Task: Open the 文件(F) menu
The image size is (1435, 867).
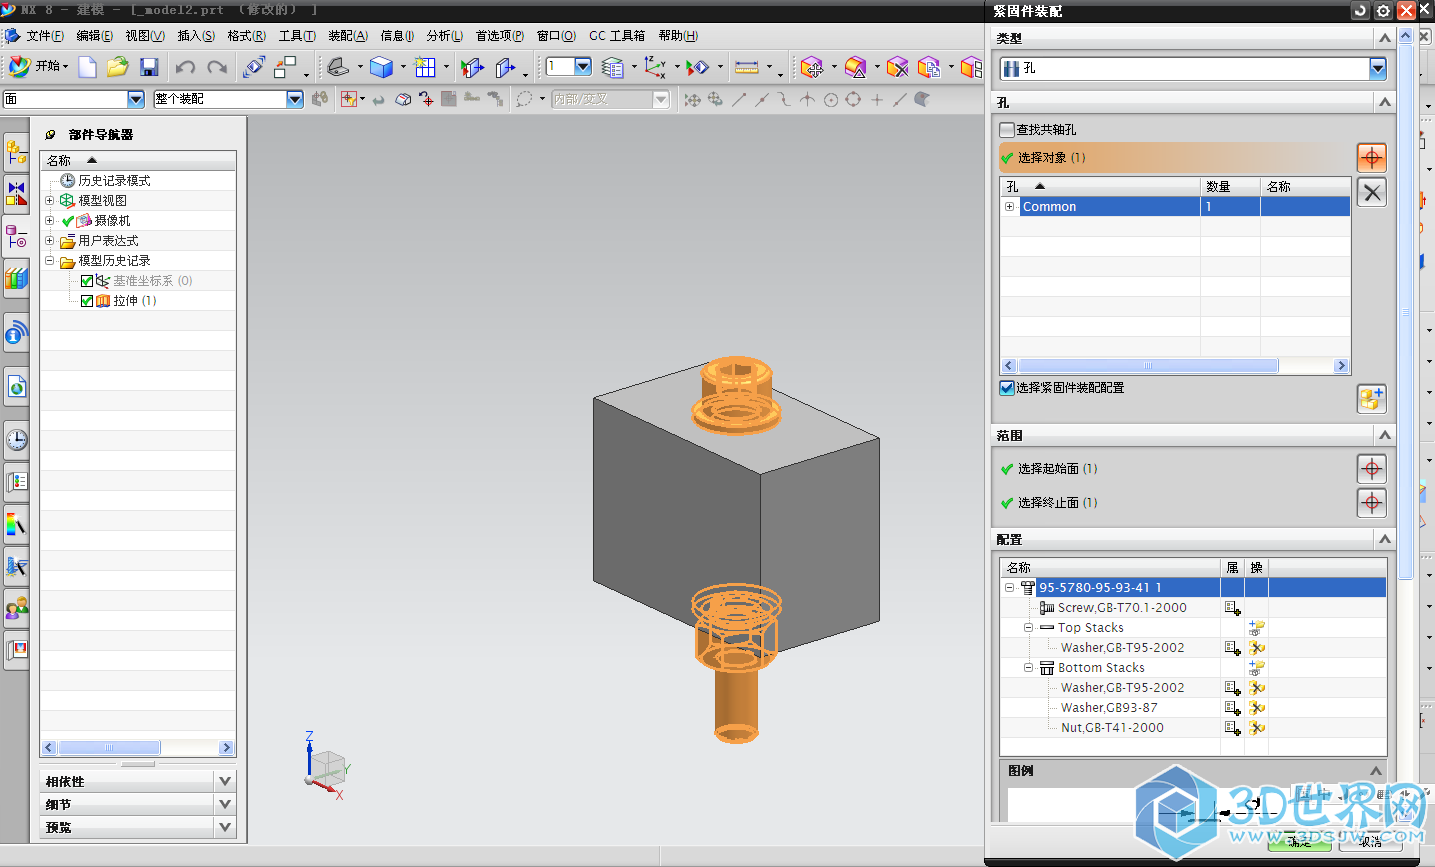Action: (45, 36)
